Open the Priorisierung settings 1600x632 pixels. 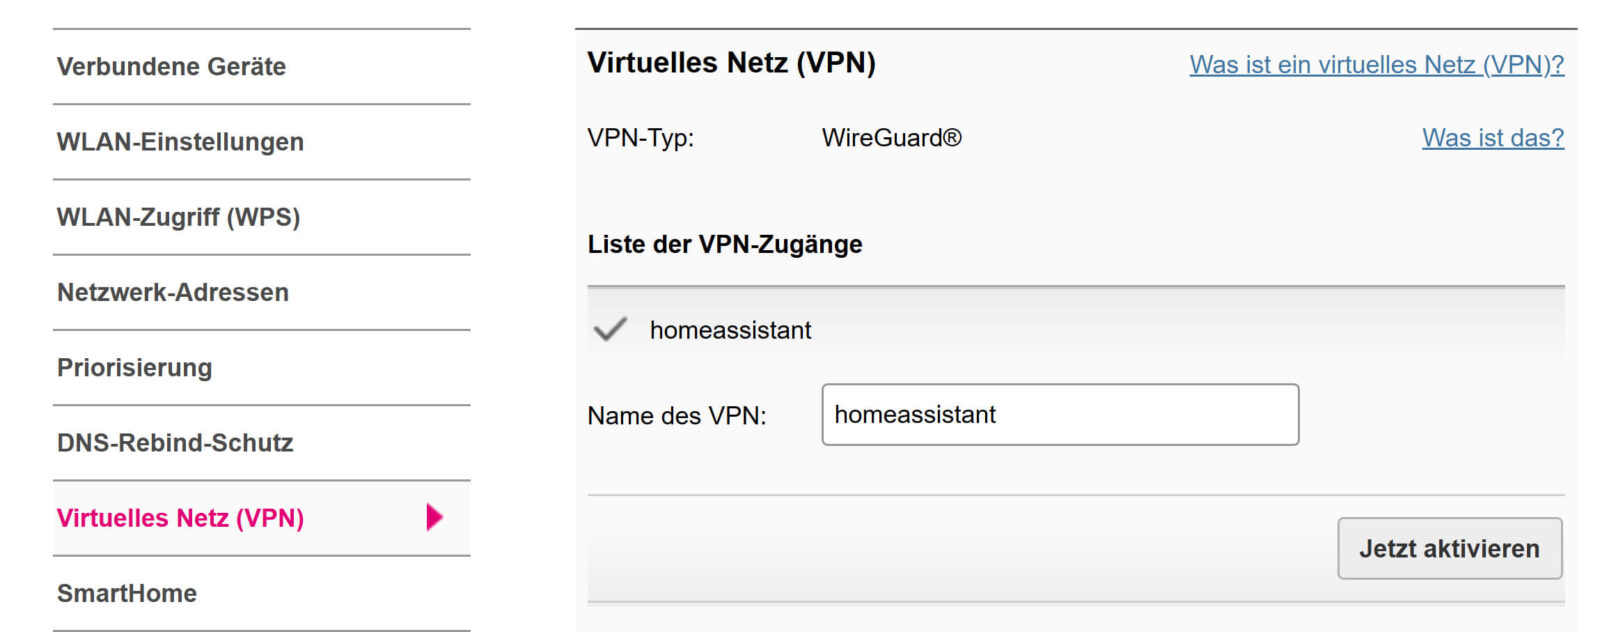click(x=134, y=368)
